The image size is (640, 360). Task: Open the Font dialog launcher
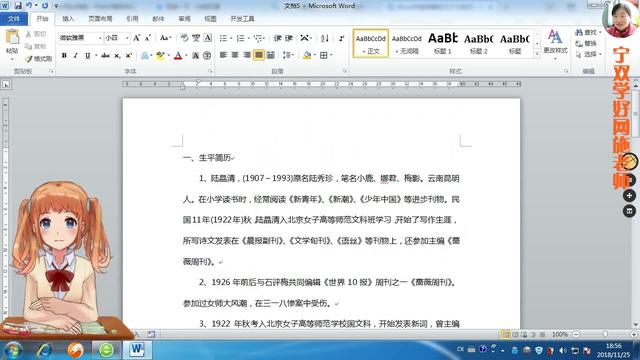click(x=210, y=71)
